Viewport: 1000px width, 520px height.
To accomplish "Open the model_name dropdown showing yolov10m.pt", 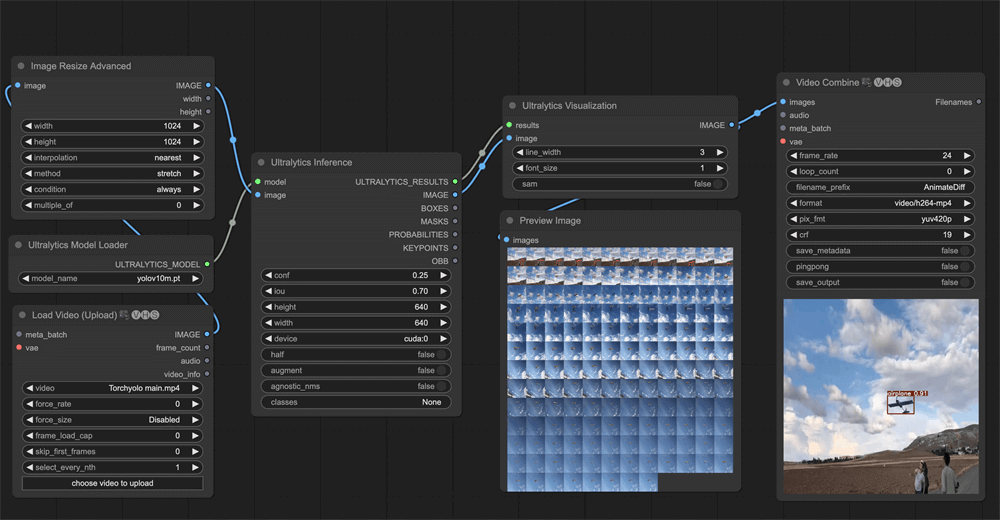I will pyautogui.click(x=111, y=279).
